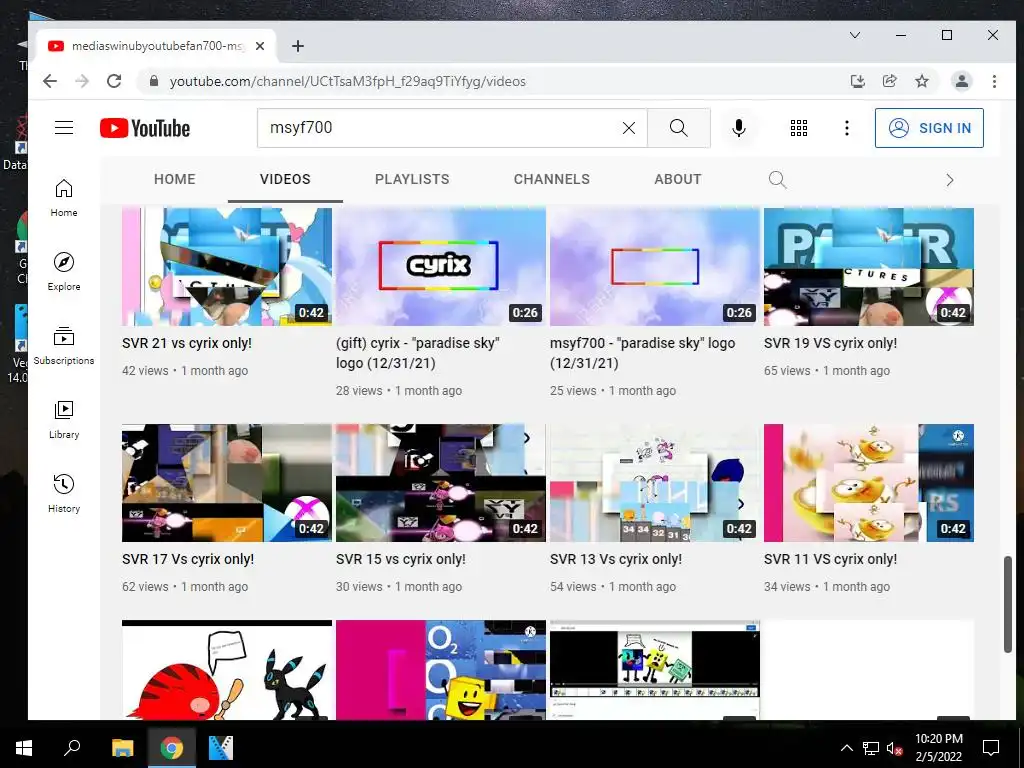
Task: Show more channel tabs arrow
Action: pyautogui.click(x=950, y=180)
